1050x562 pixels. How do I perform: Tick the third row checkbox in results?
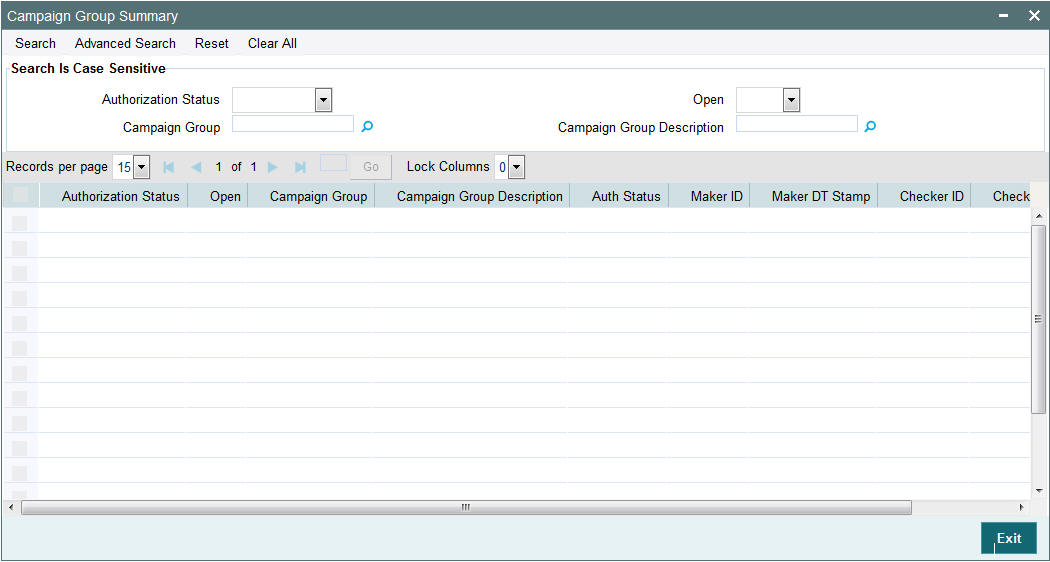(19, 273)
